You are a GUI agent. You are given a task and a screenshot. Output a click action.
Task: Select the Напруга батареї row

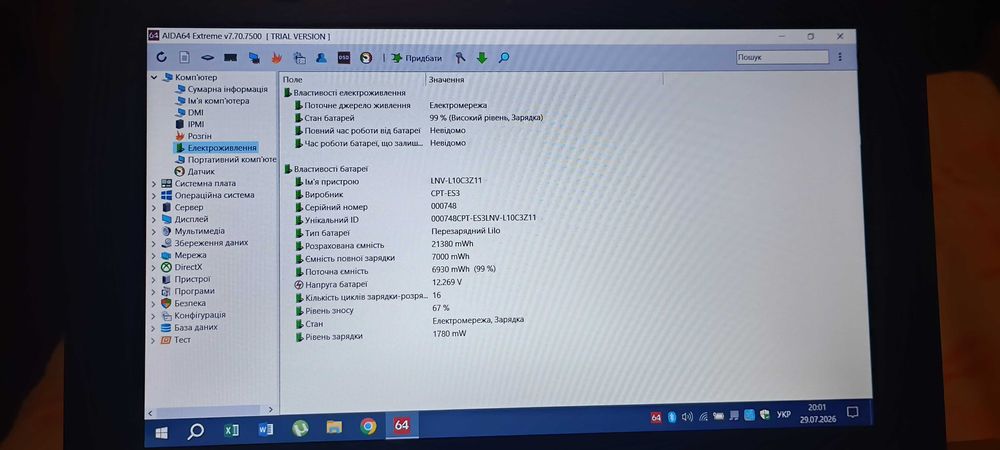click(379, 284)
